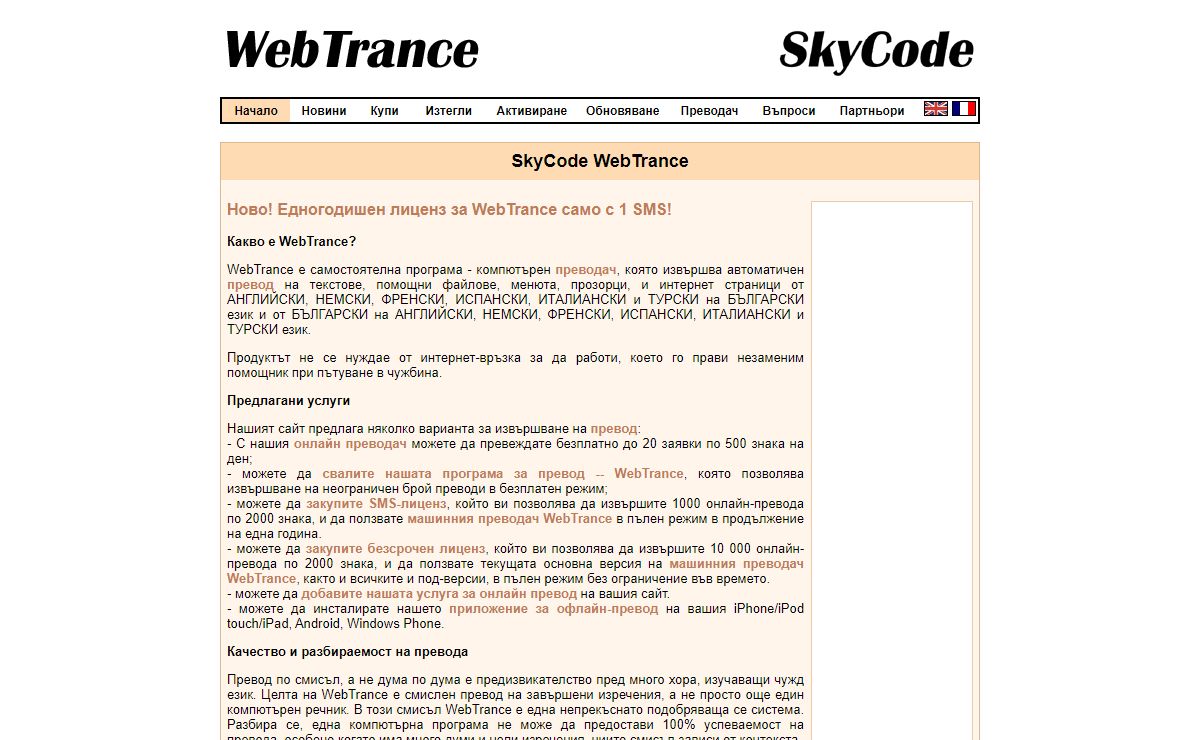
Task: Switch language to French via French flag
Action: (964, 109)
